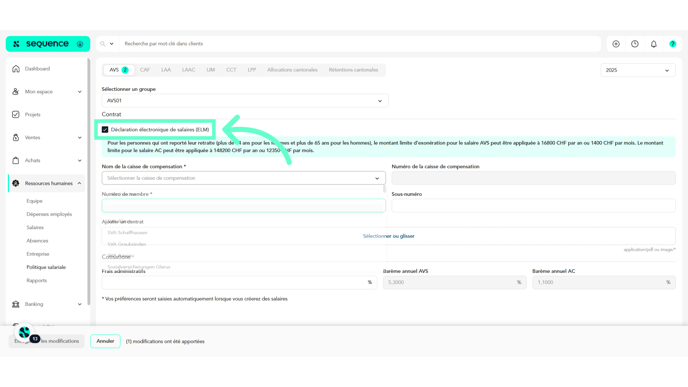The height and width of the screenshot is (387, 688).
Task: Click the Banking building icon
Action: (16, 304)
